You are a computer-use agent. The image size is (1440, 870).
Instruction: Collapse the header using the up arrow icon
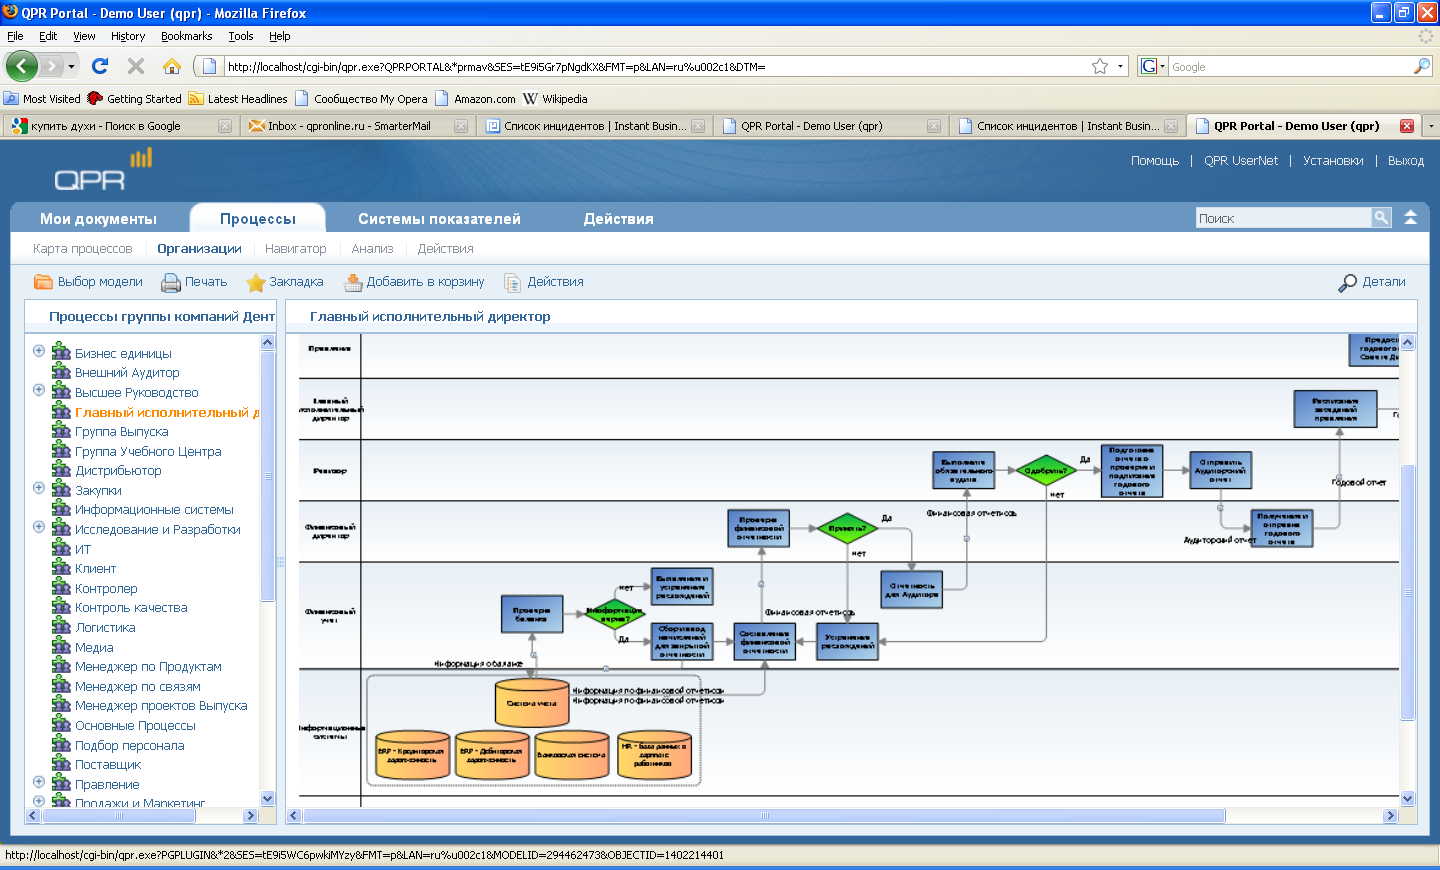1410,217
